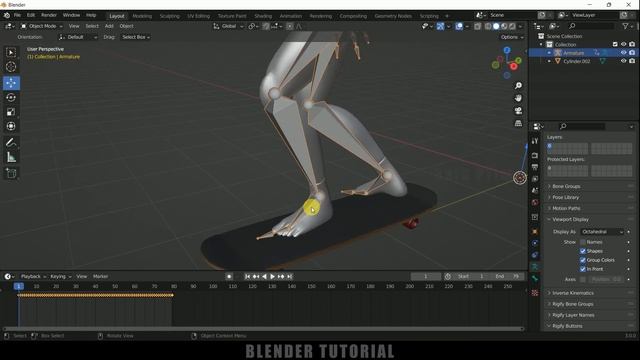Open the timeline Marker menu
The height and width of the screenshot is (360, 640).
point(100,276)
